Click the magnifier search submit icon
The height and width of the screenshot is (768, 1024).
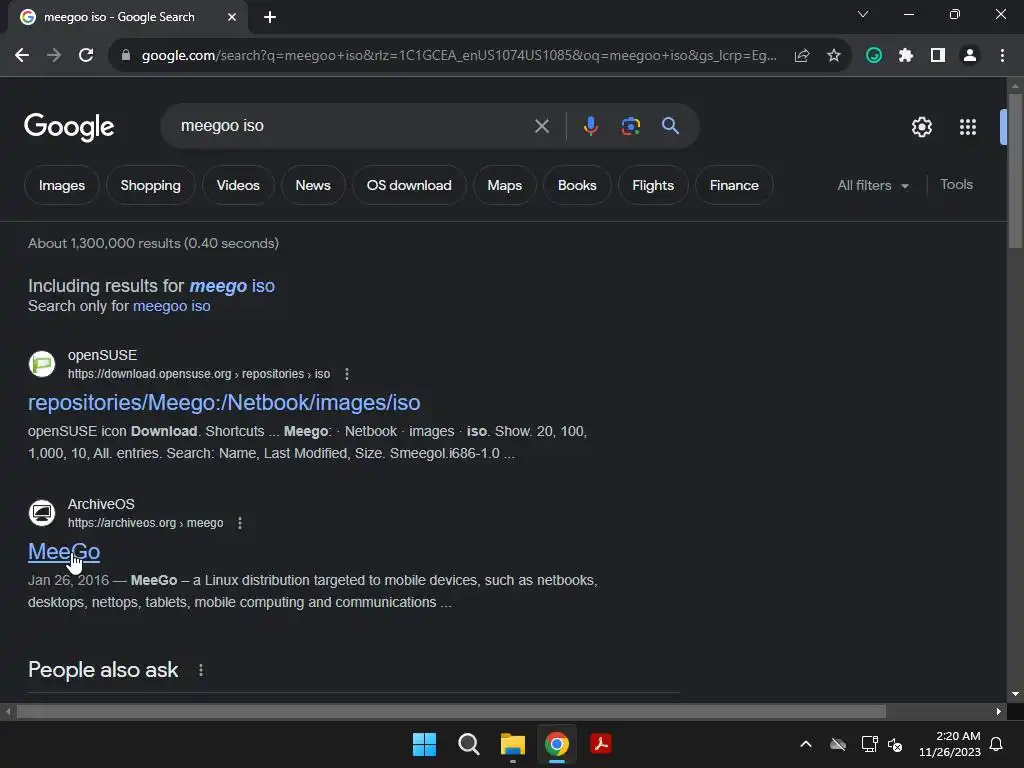(x=670, y=126)
